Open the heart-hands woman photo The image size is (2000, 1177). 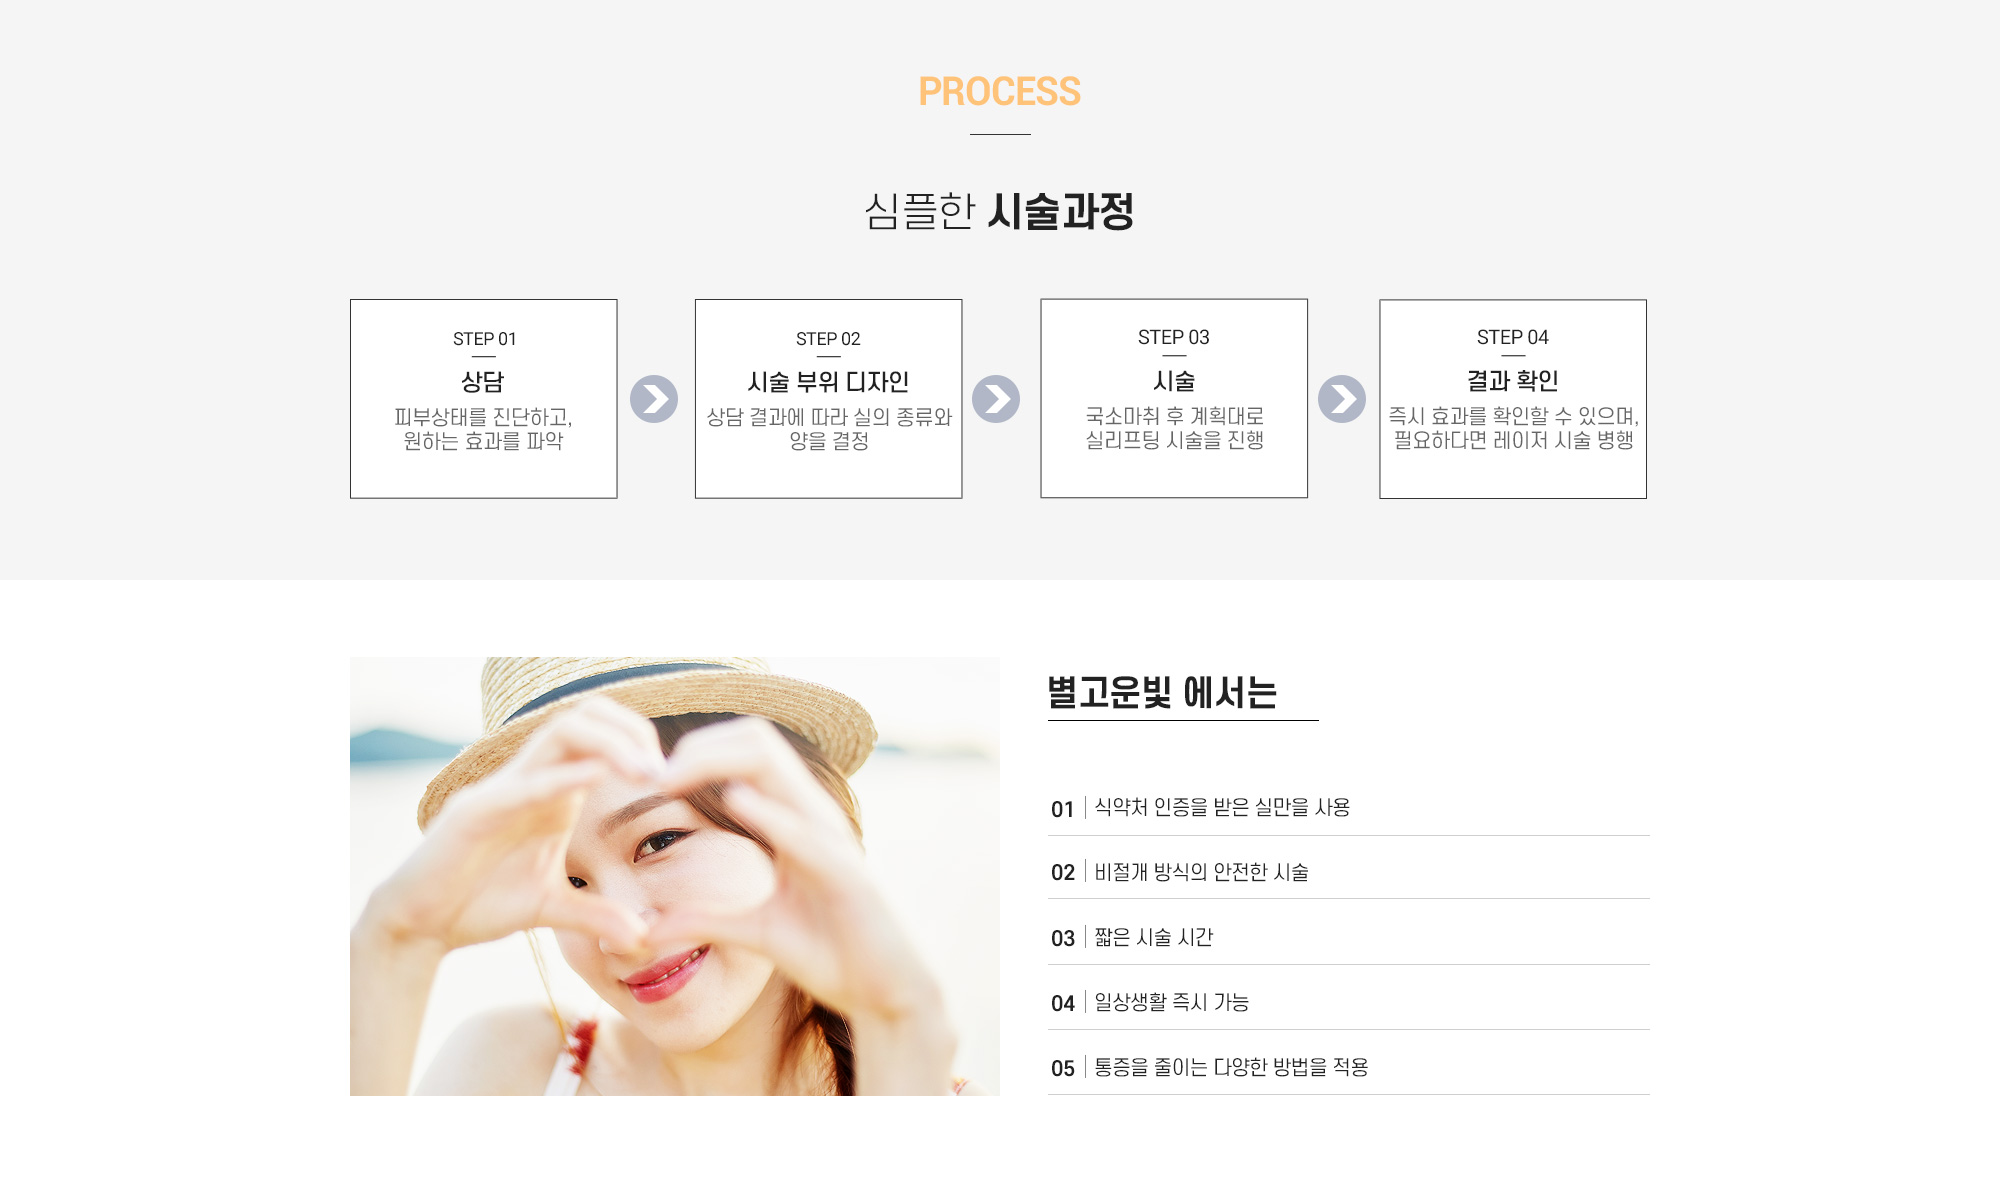coord(675,876)
